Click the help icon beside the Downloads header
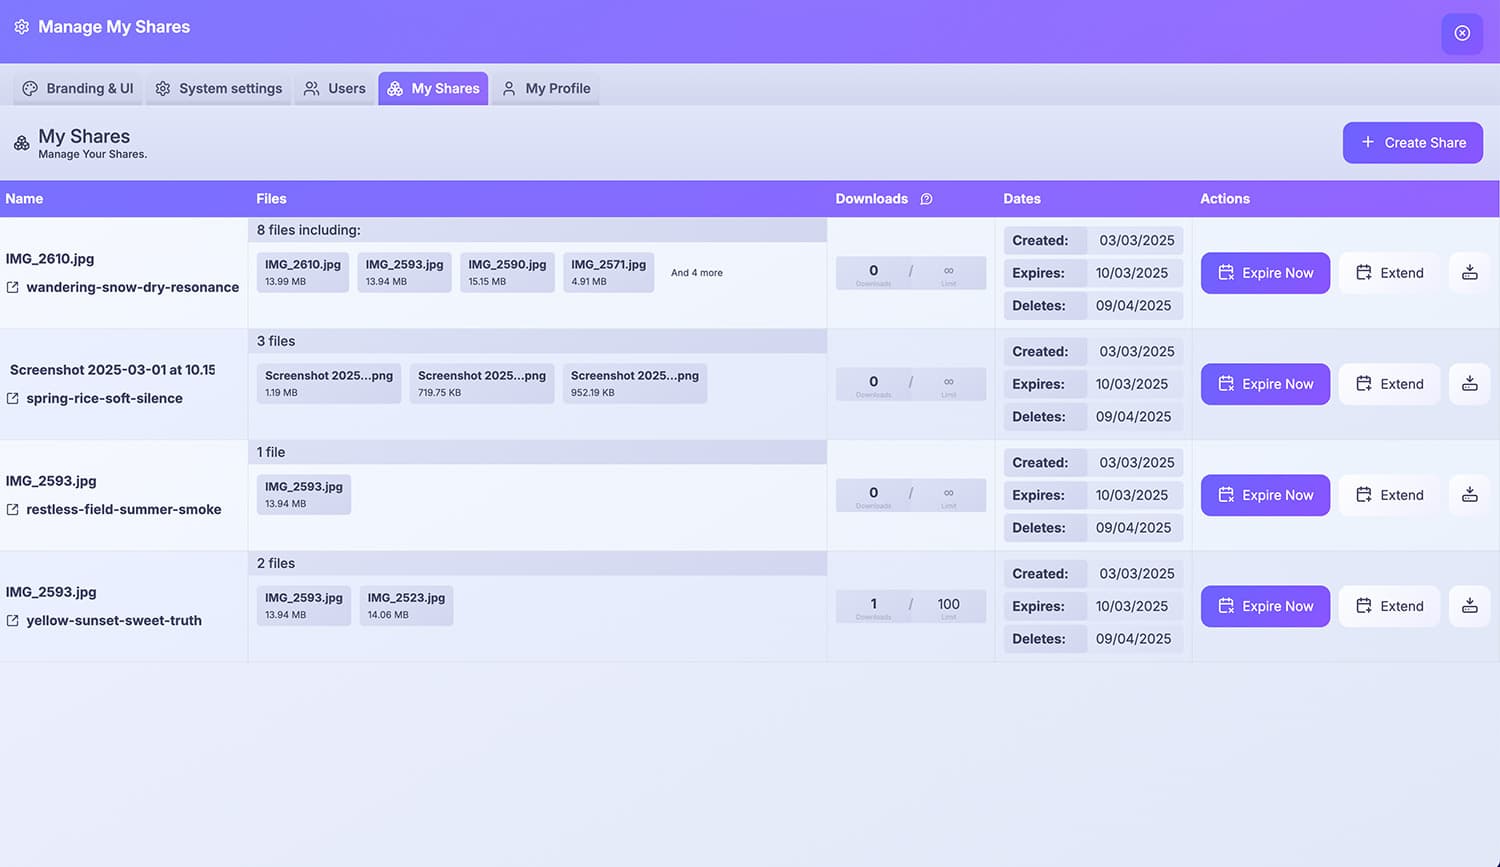The height and width of the screenshot is (867, 1500). pyautogui.click(x=926, y=199)
